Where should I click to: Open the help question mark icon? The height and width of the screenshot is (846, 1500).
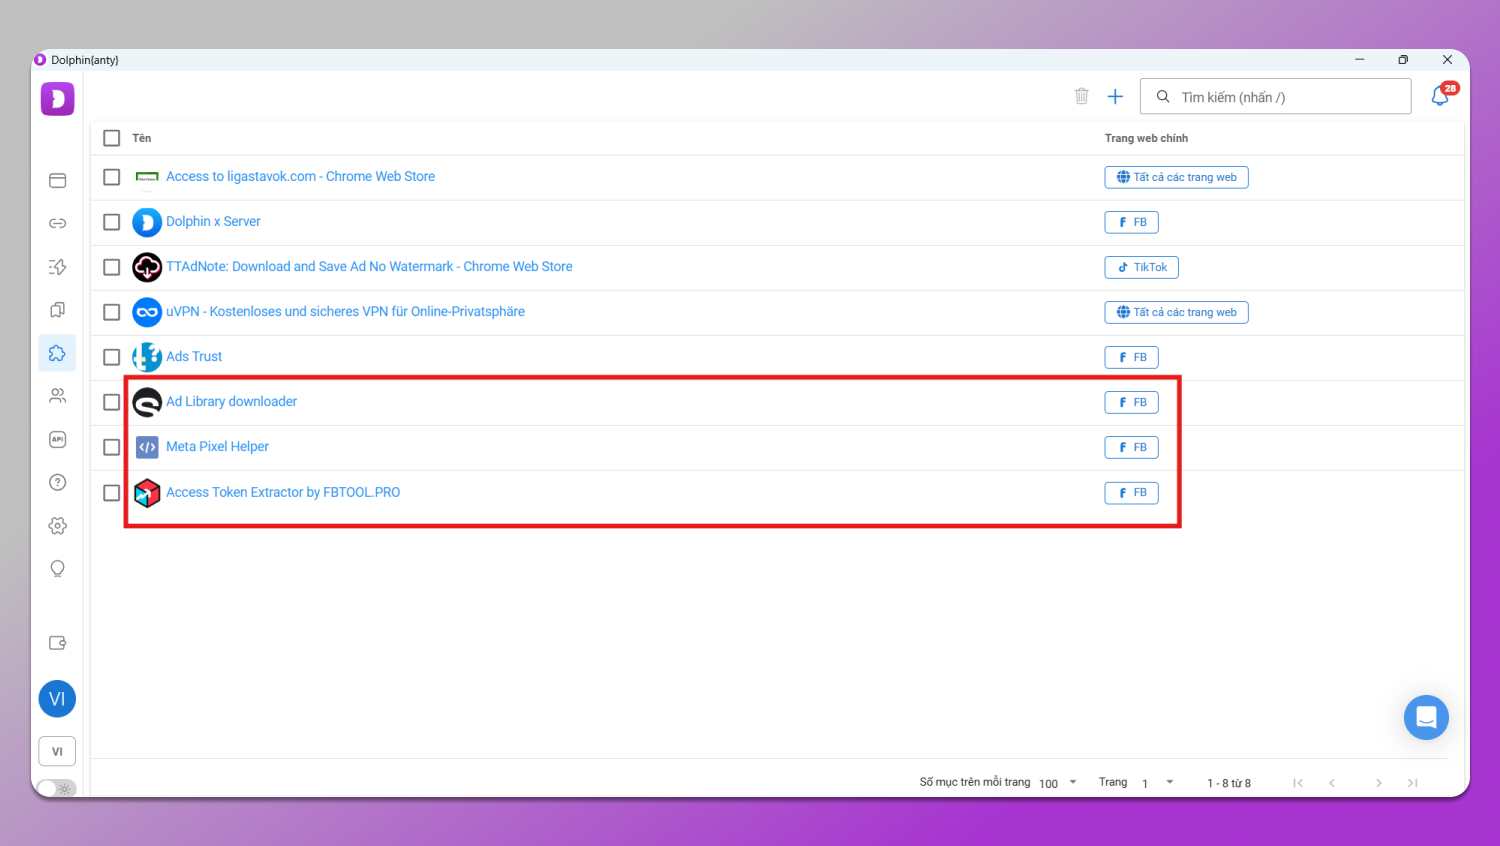click(x=57, y=482)
